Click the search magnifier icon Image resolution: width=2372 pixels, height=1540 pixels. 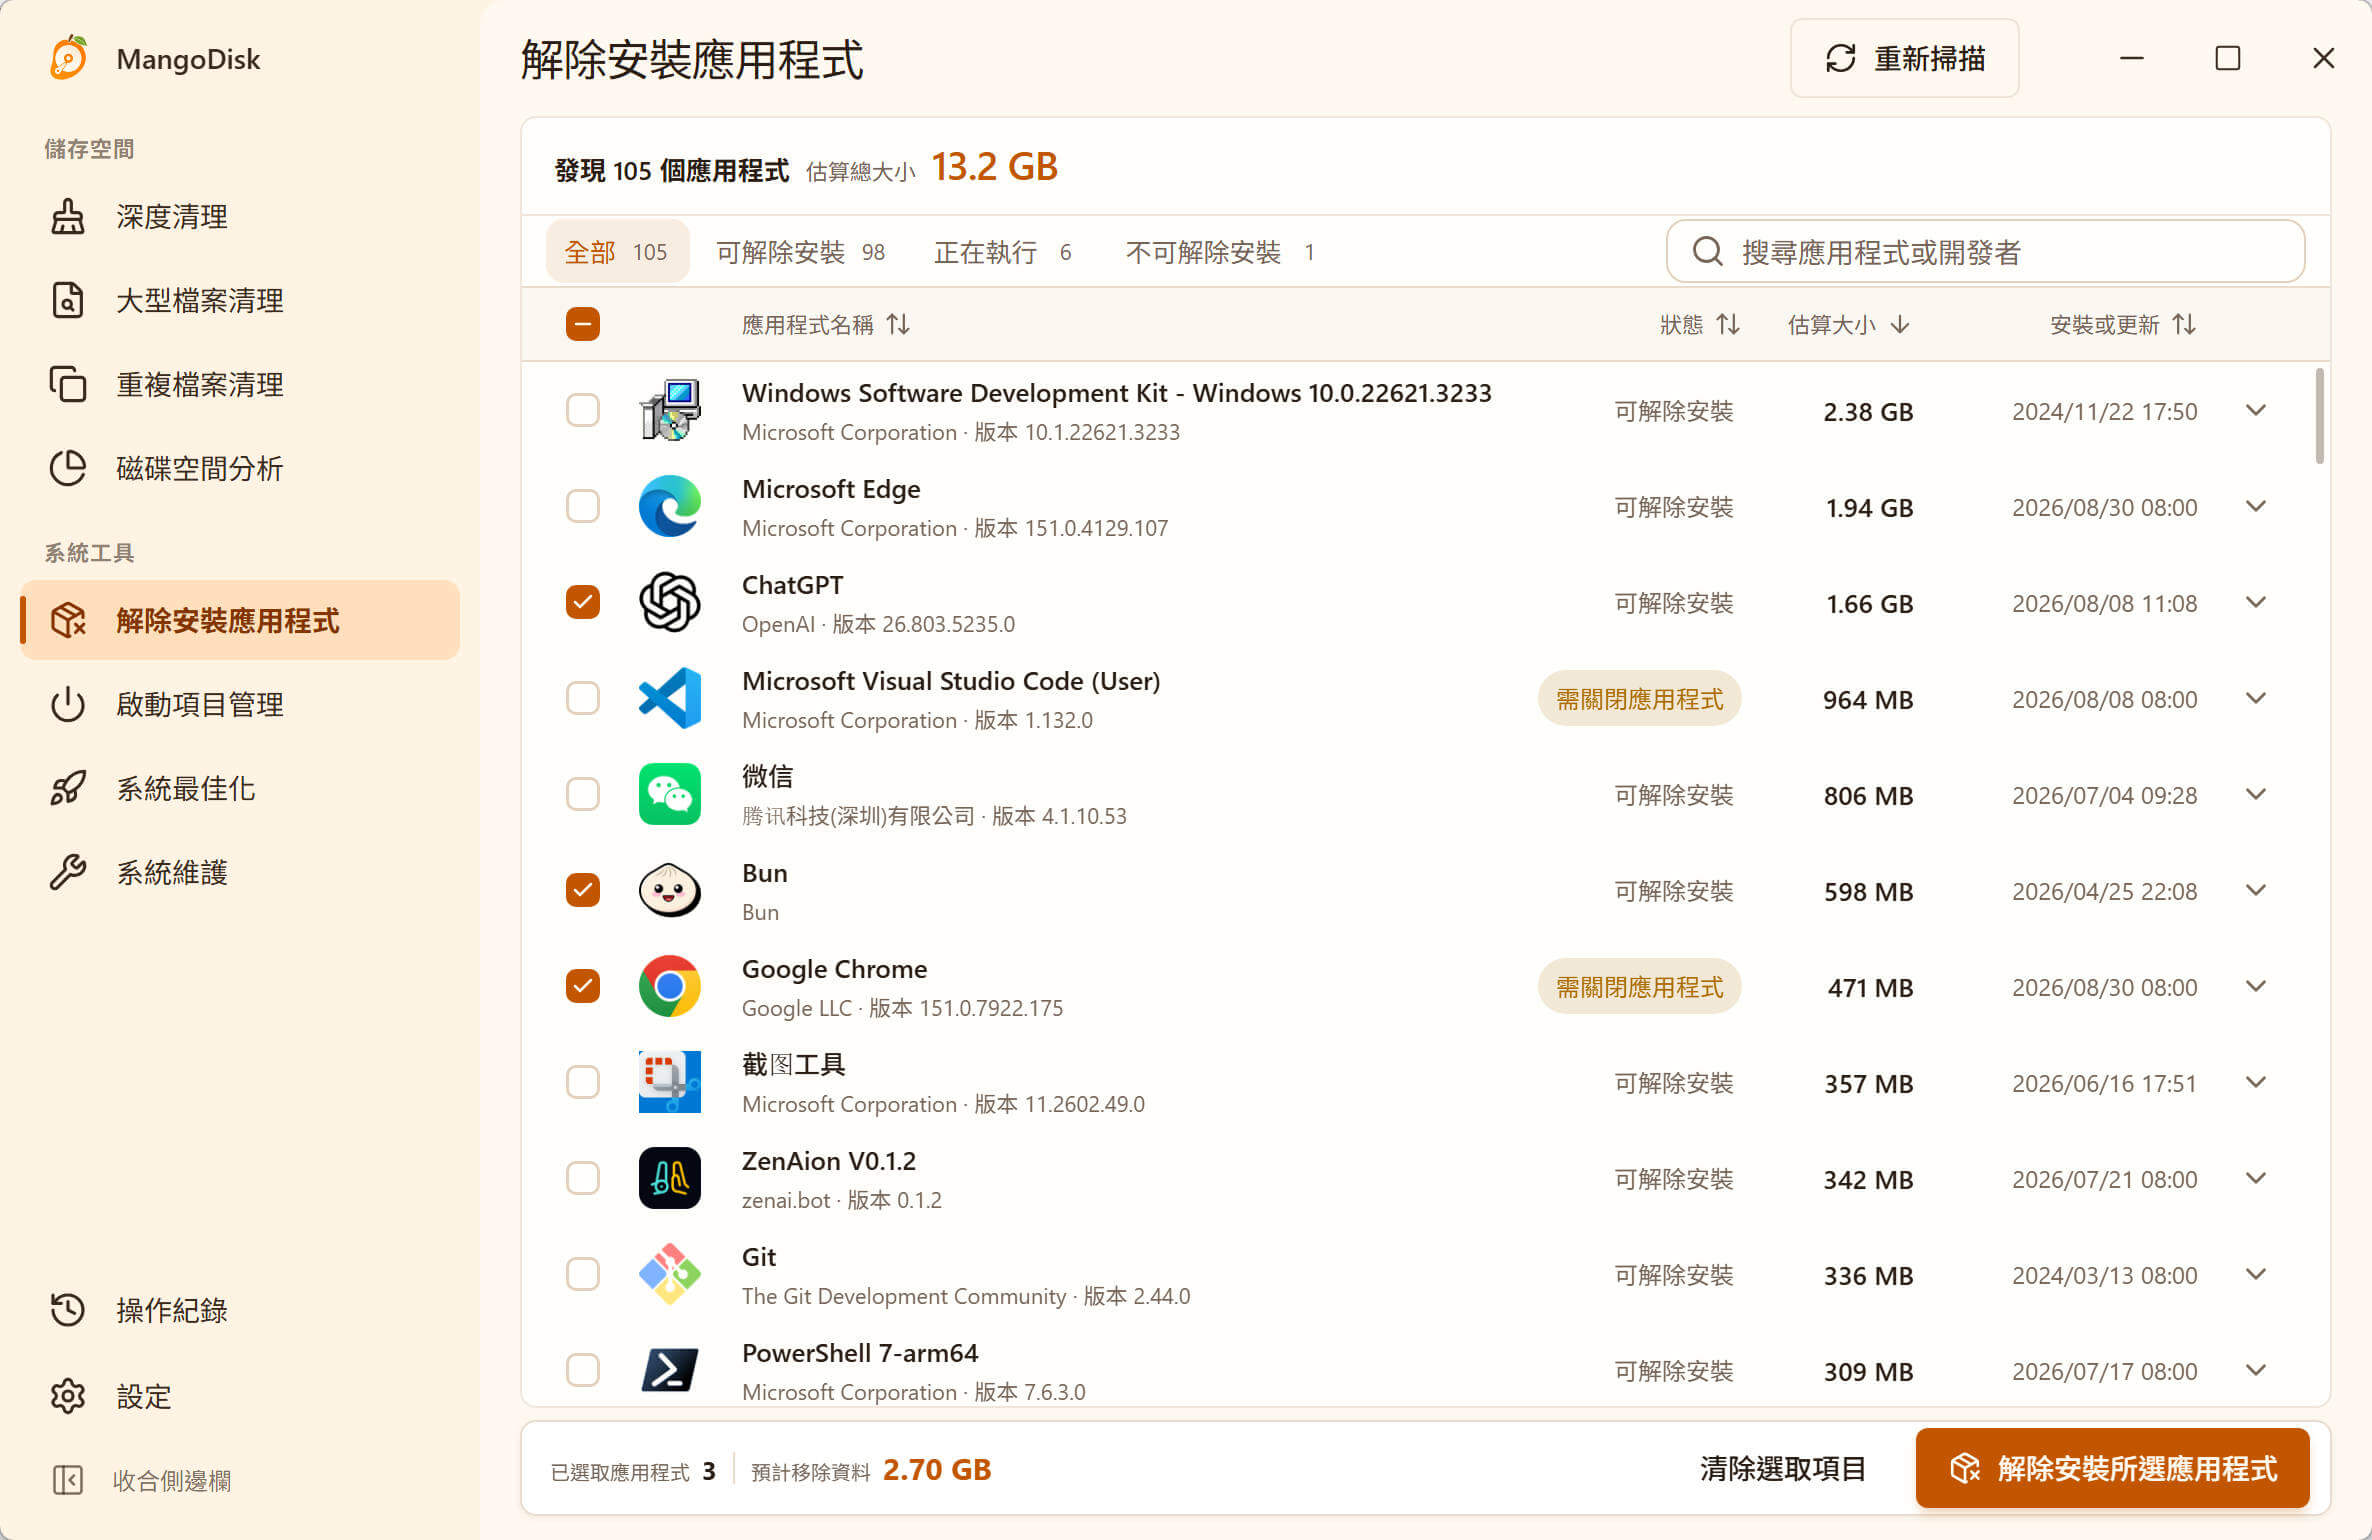(1708, 252)
